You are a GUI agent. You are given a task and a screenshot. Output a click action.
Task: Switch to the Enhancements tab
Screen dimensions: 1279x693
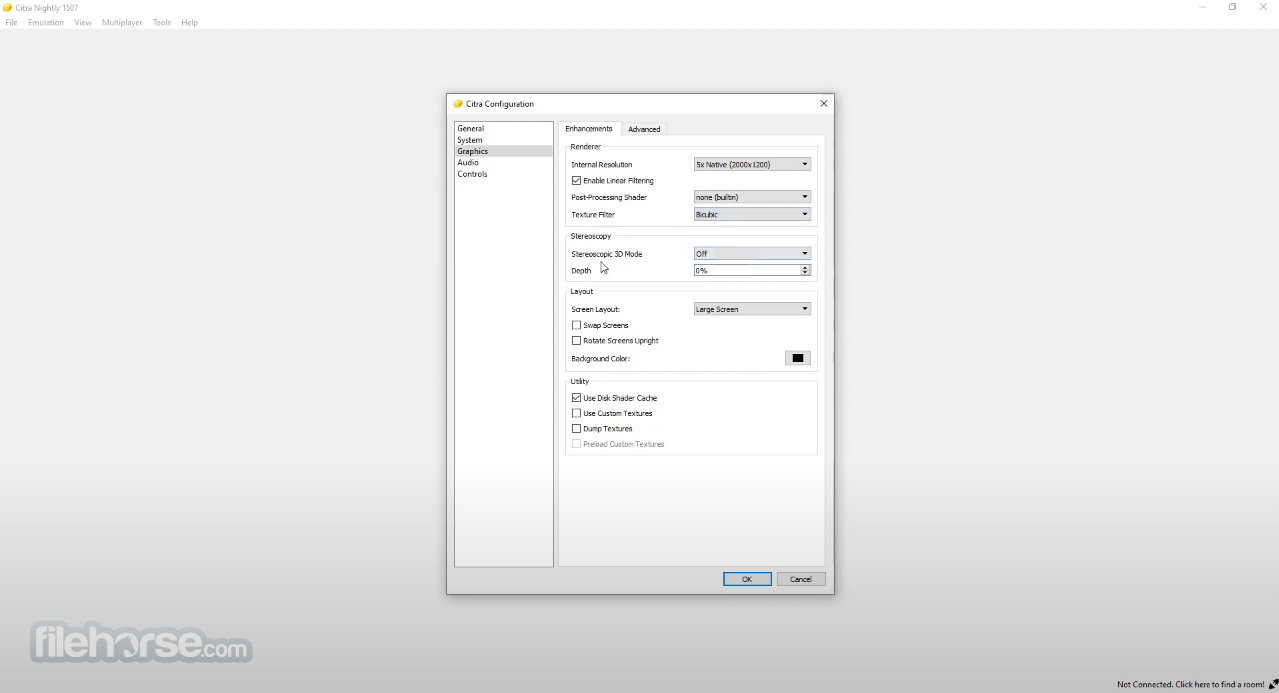tap(589, 128)
